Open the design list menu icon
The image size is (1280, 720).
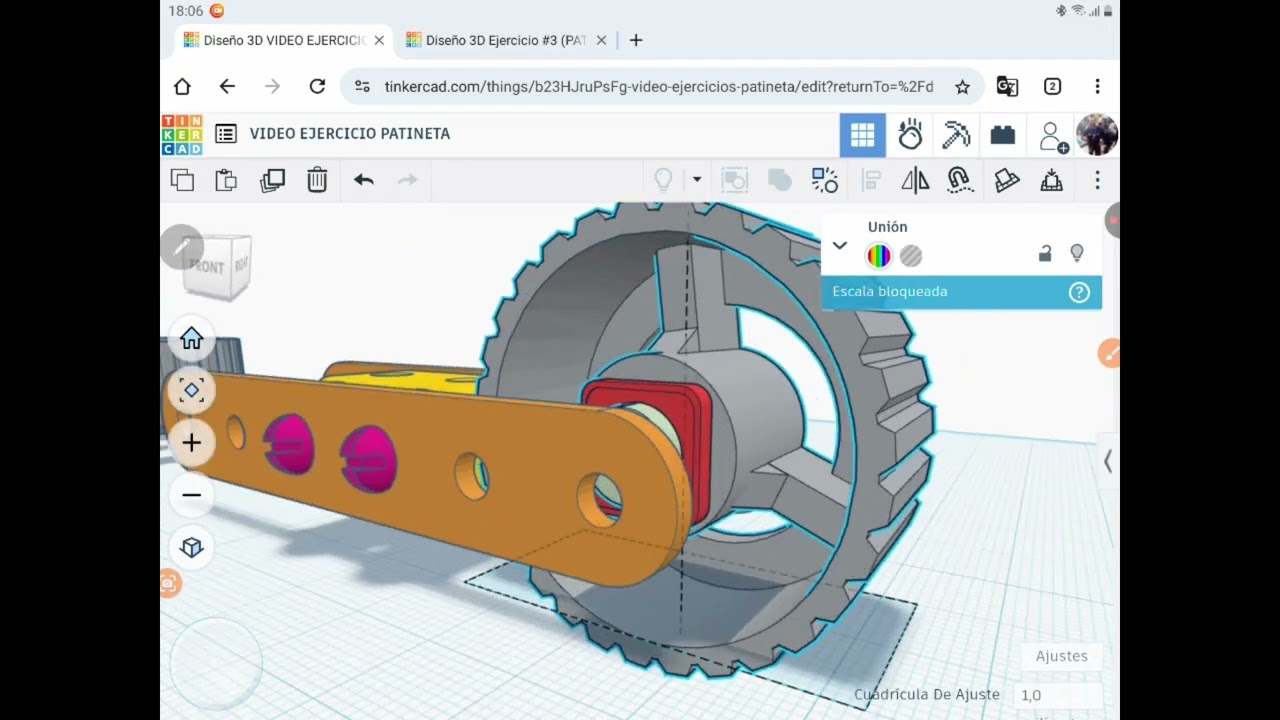pos(226,134)
